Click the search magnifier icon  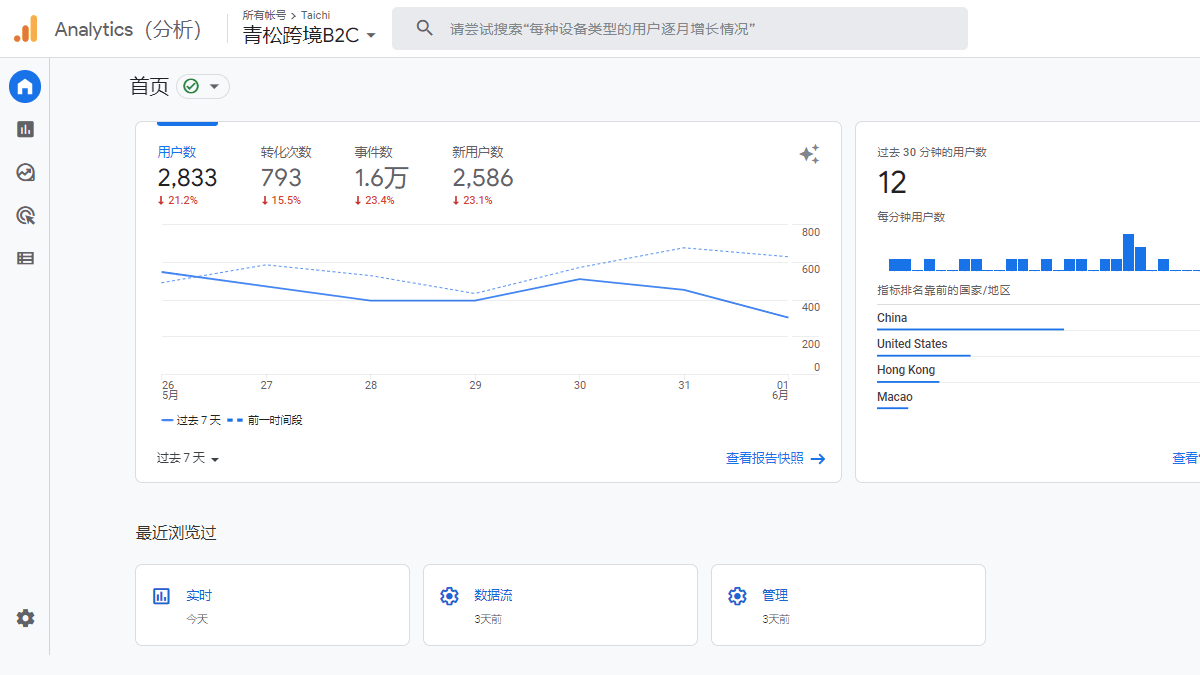(x=425, y=29)
